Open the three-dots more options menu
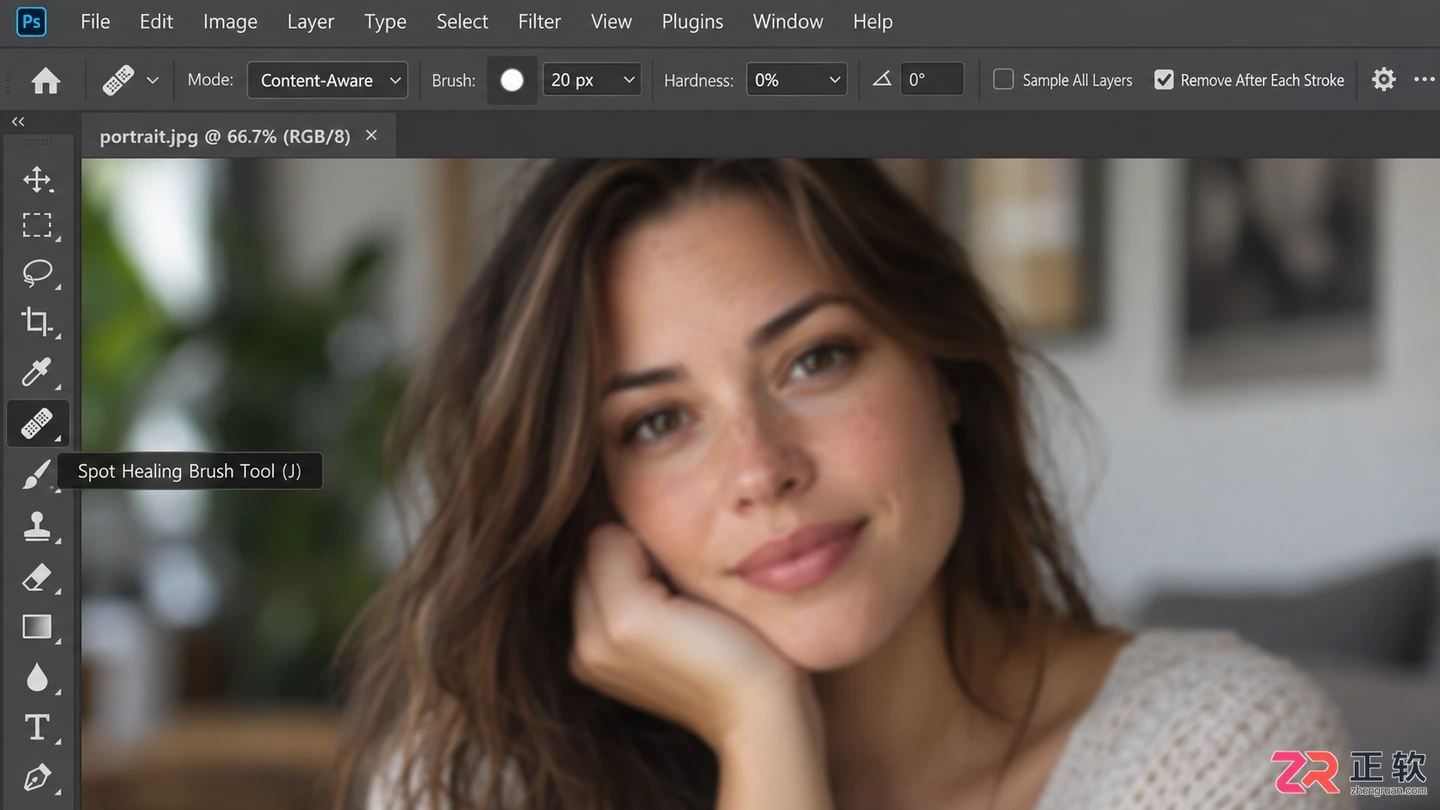The image size is (1440, 810). coord(1425,79)
